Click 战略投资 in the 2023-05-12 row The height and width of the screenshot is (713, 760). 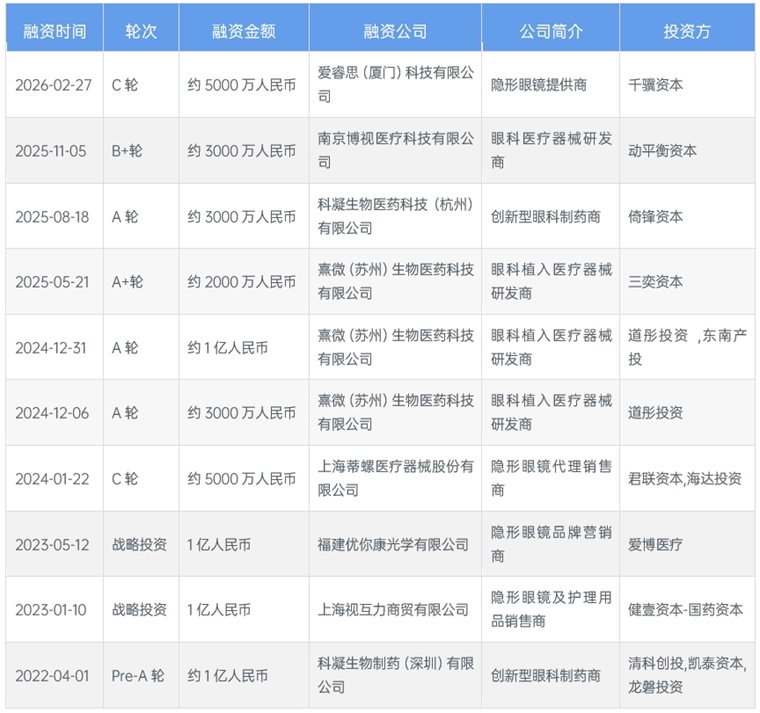point(139,545)
